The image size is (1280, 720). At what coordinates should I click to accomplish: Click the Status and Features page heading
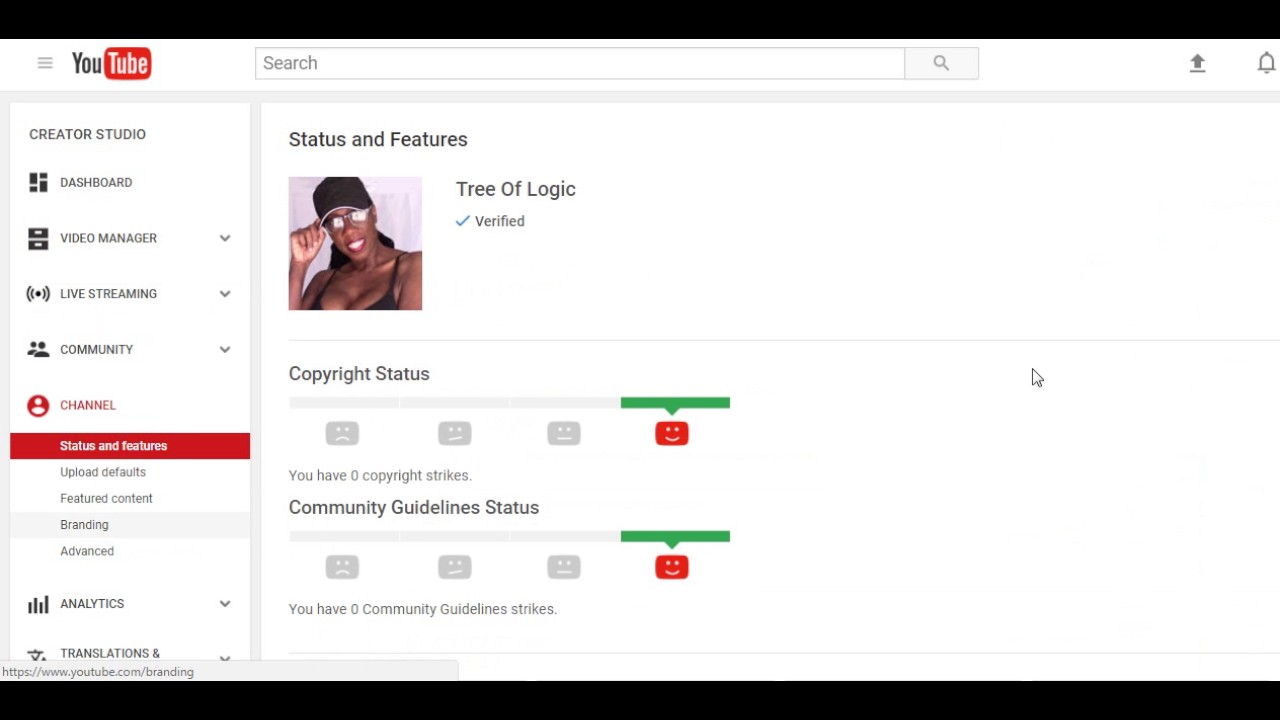tap(378, 139)
